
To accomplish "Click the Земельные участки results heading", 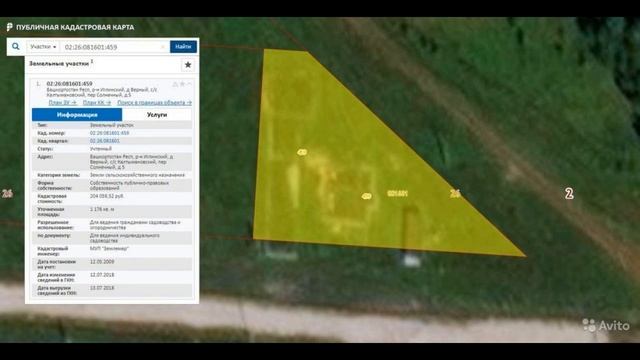I will (59, 64).
